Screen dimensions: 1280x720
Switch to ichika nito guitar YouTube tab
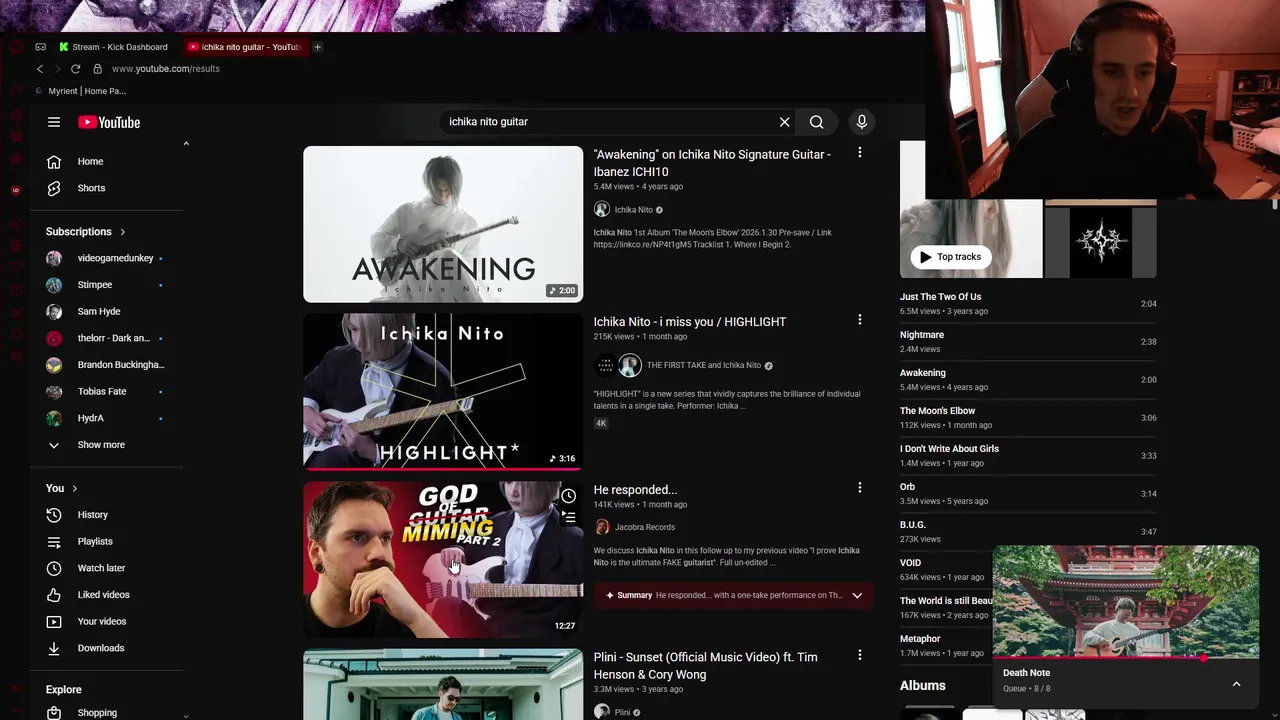[244, 47]
